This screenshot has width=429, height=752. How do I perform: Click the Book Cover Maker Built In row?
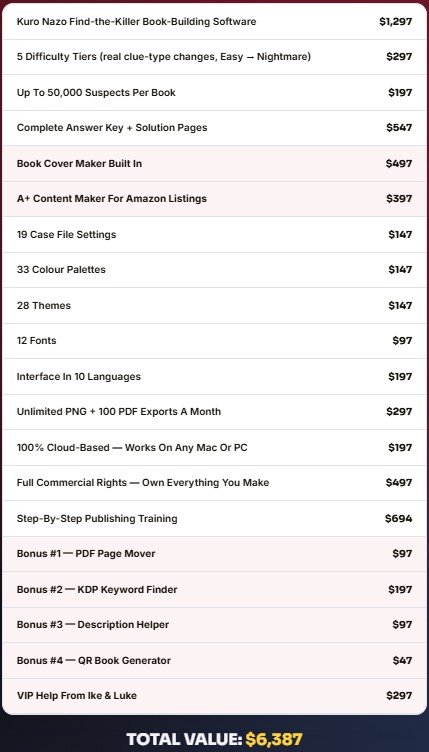[x=214, y=164]
